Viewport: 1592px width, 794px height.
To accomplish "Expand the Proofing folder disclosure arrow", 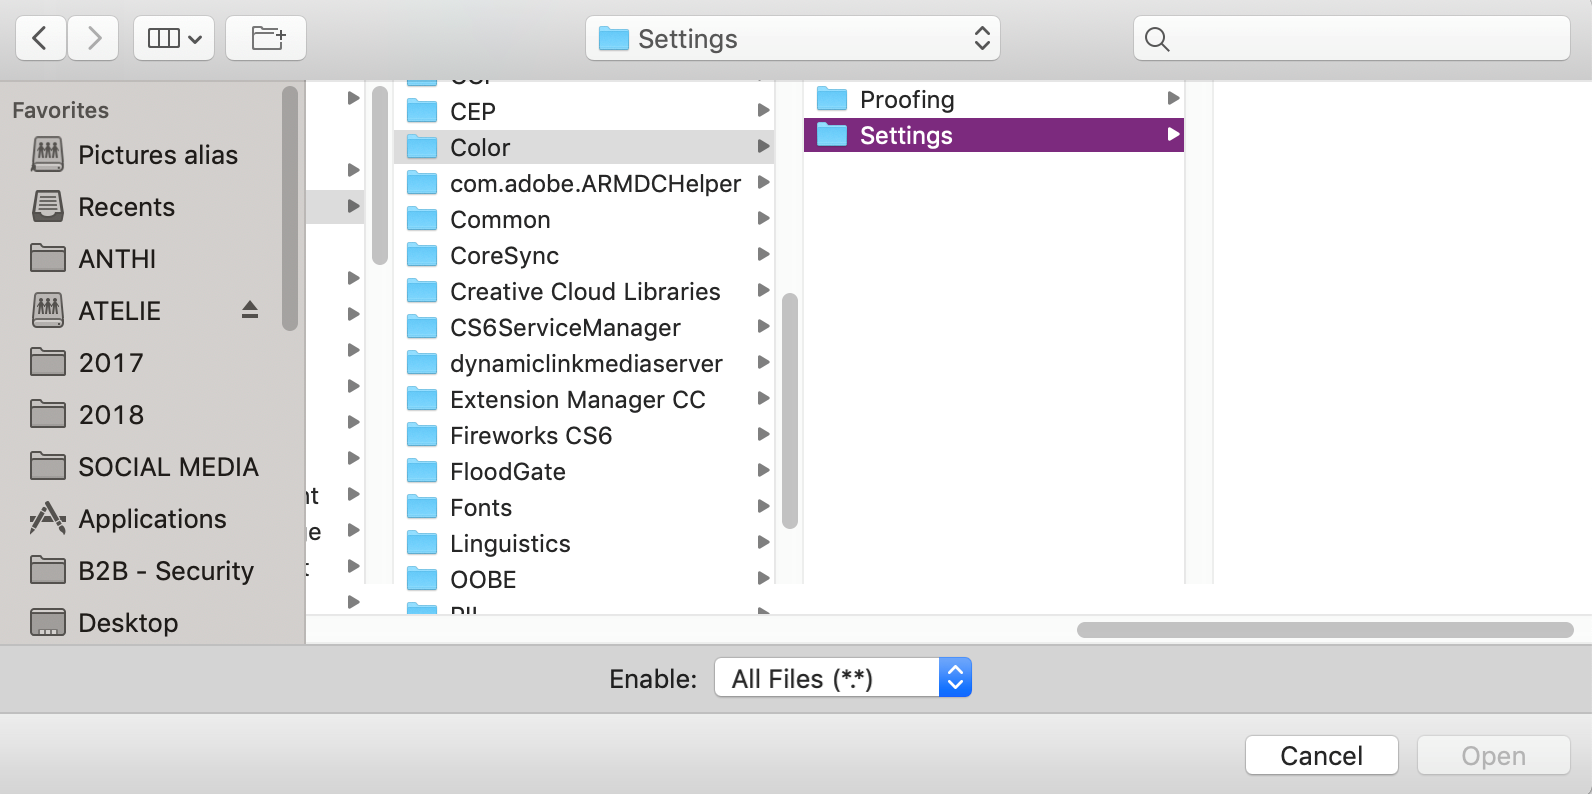I will click(x=1173, y=98).
